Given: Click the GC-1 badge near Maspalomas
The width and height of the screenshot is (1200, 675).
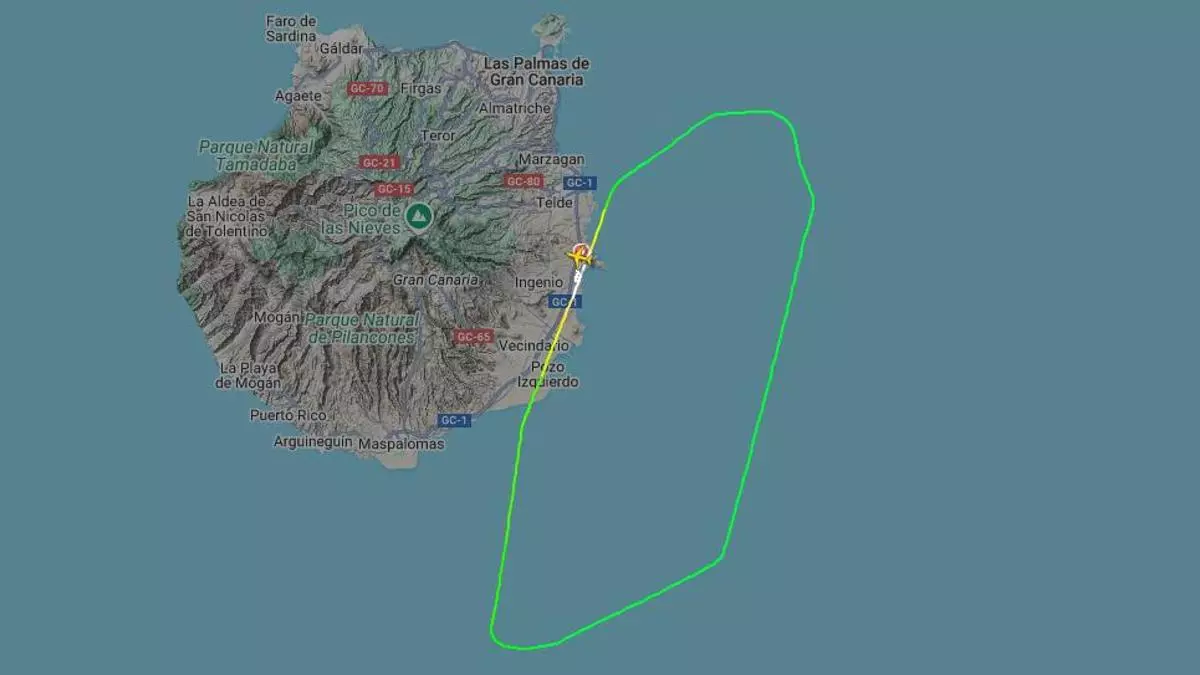Looking at the screenshot, I should coord(454,420).
